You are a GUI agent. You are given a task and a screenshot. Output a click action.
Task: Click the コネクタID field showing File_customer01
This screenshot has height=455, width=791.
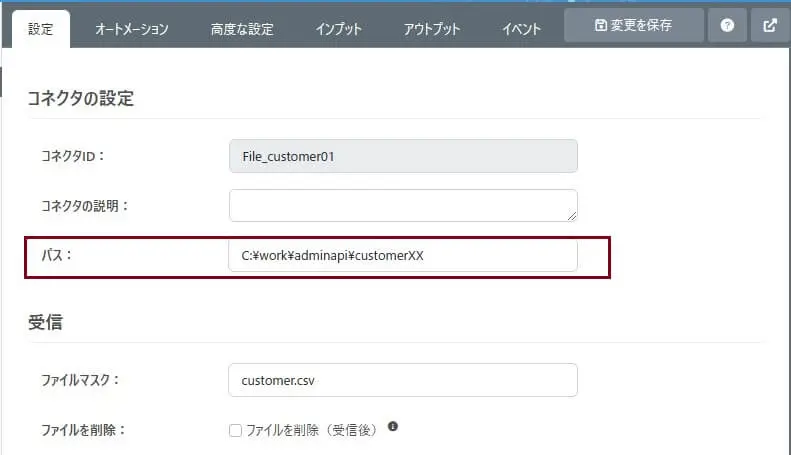tap(403, 156)
